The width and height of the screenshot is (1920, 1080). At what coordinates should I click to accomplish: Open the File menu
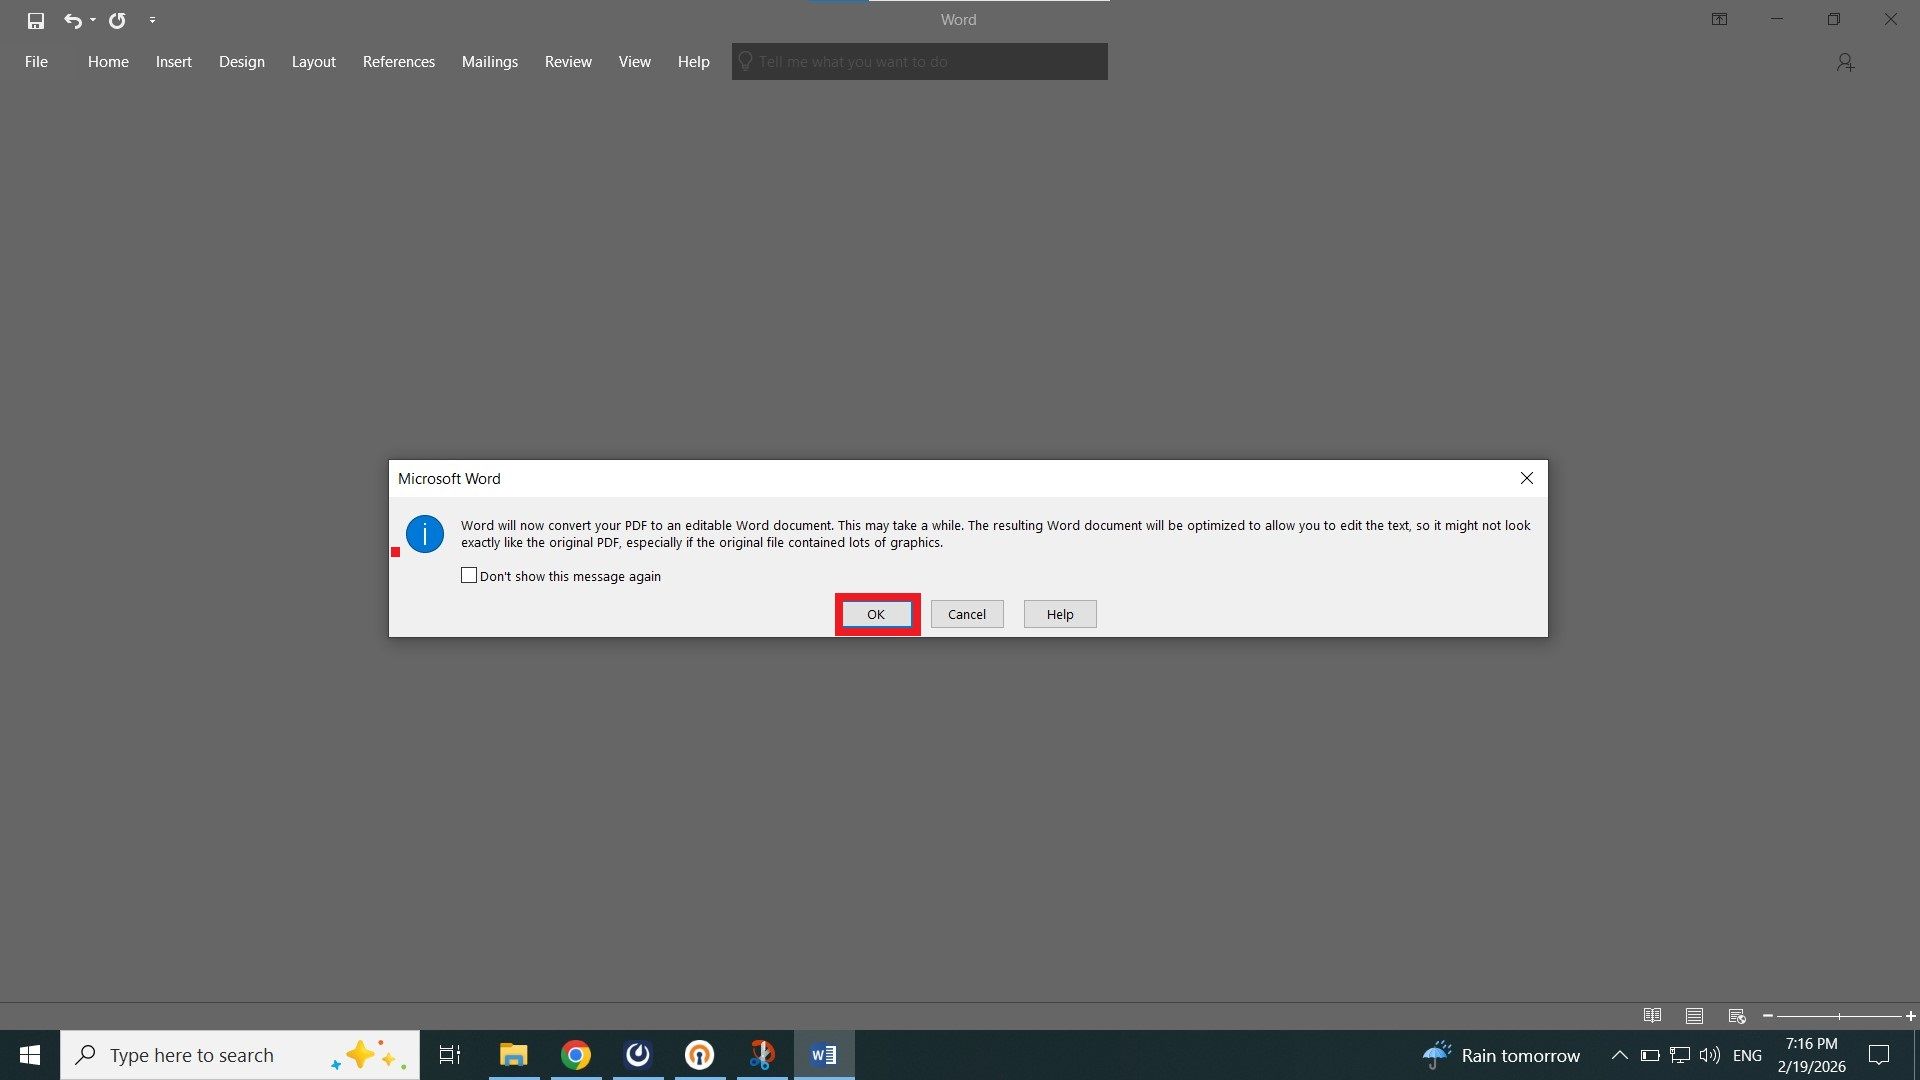tap(36, 62)
